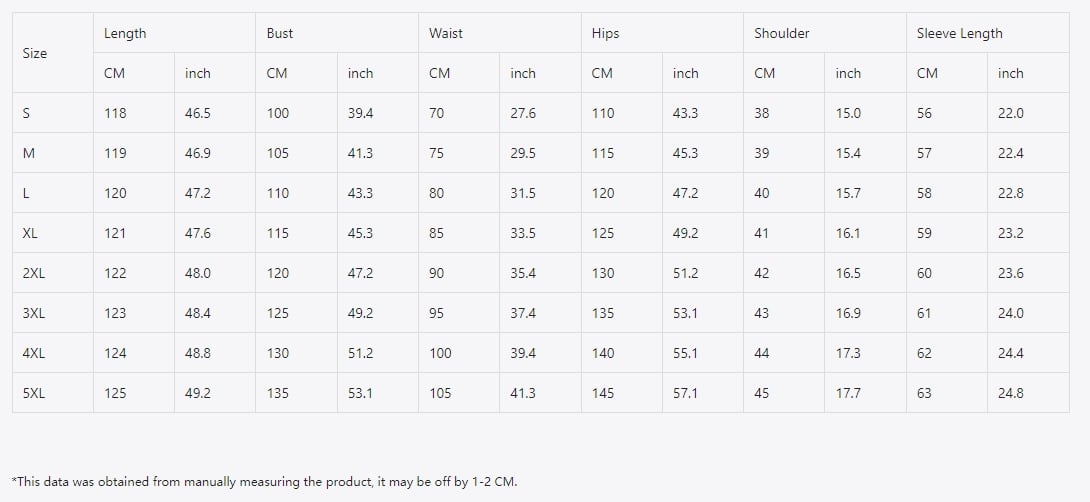Click the 46.5 inch length cell
This screenshot has height=502, width=1090.
(x=215, y=113)
